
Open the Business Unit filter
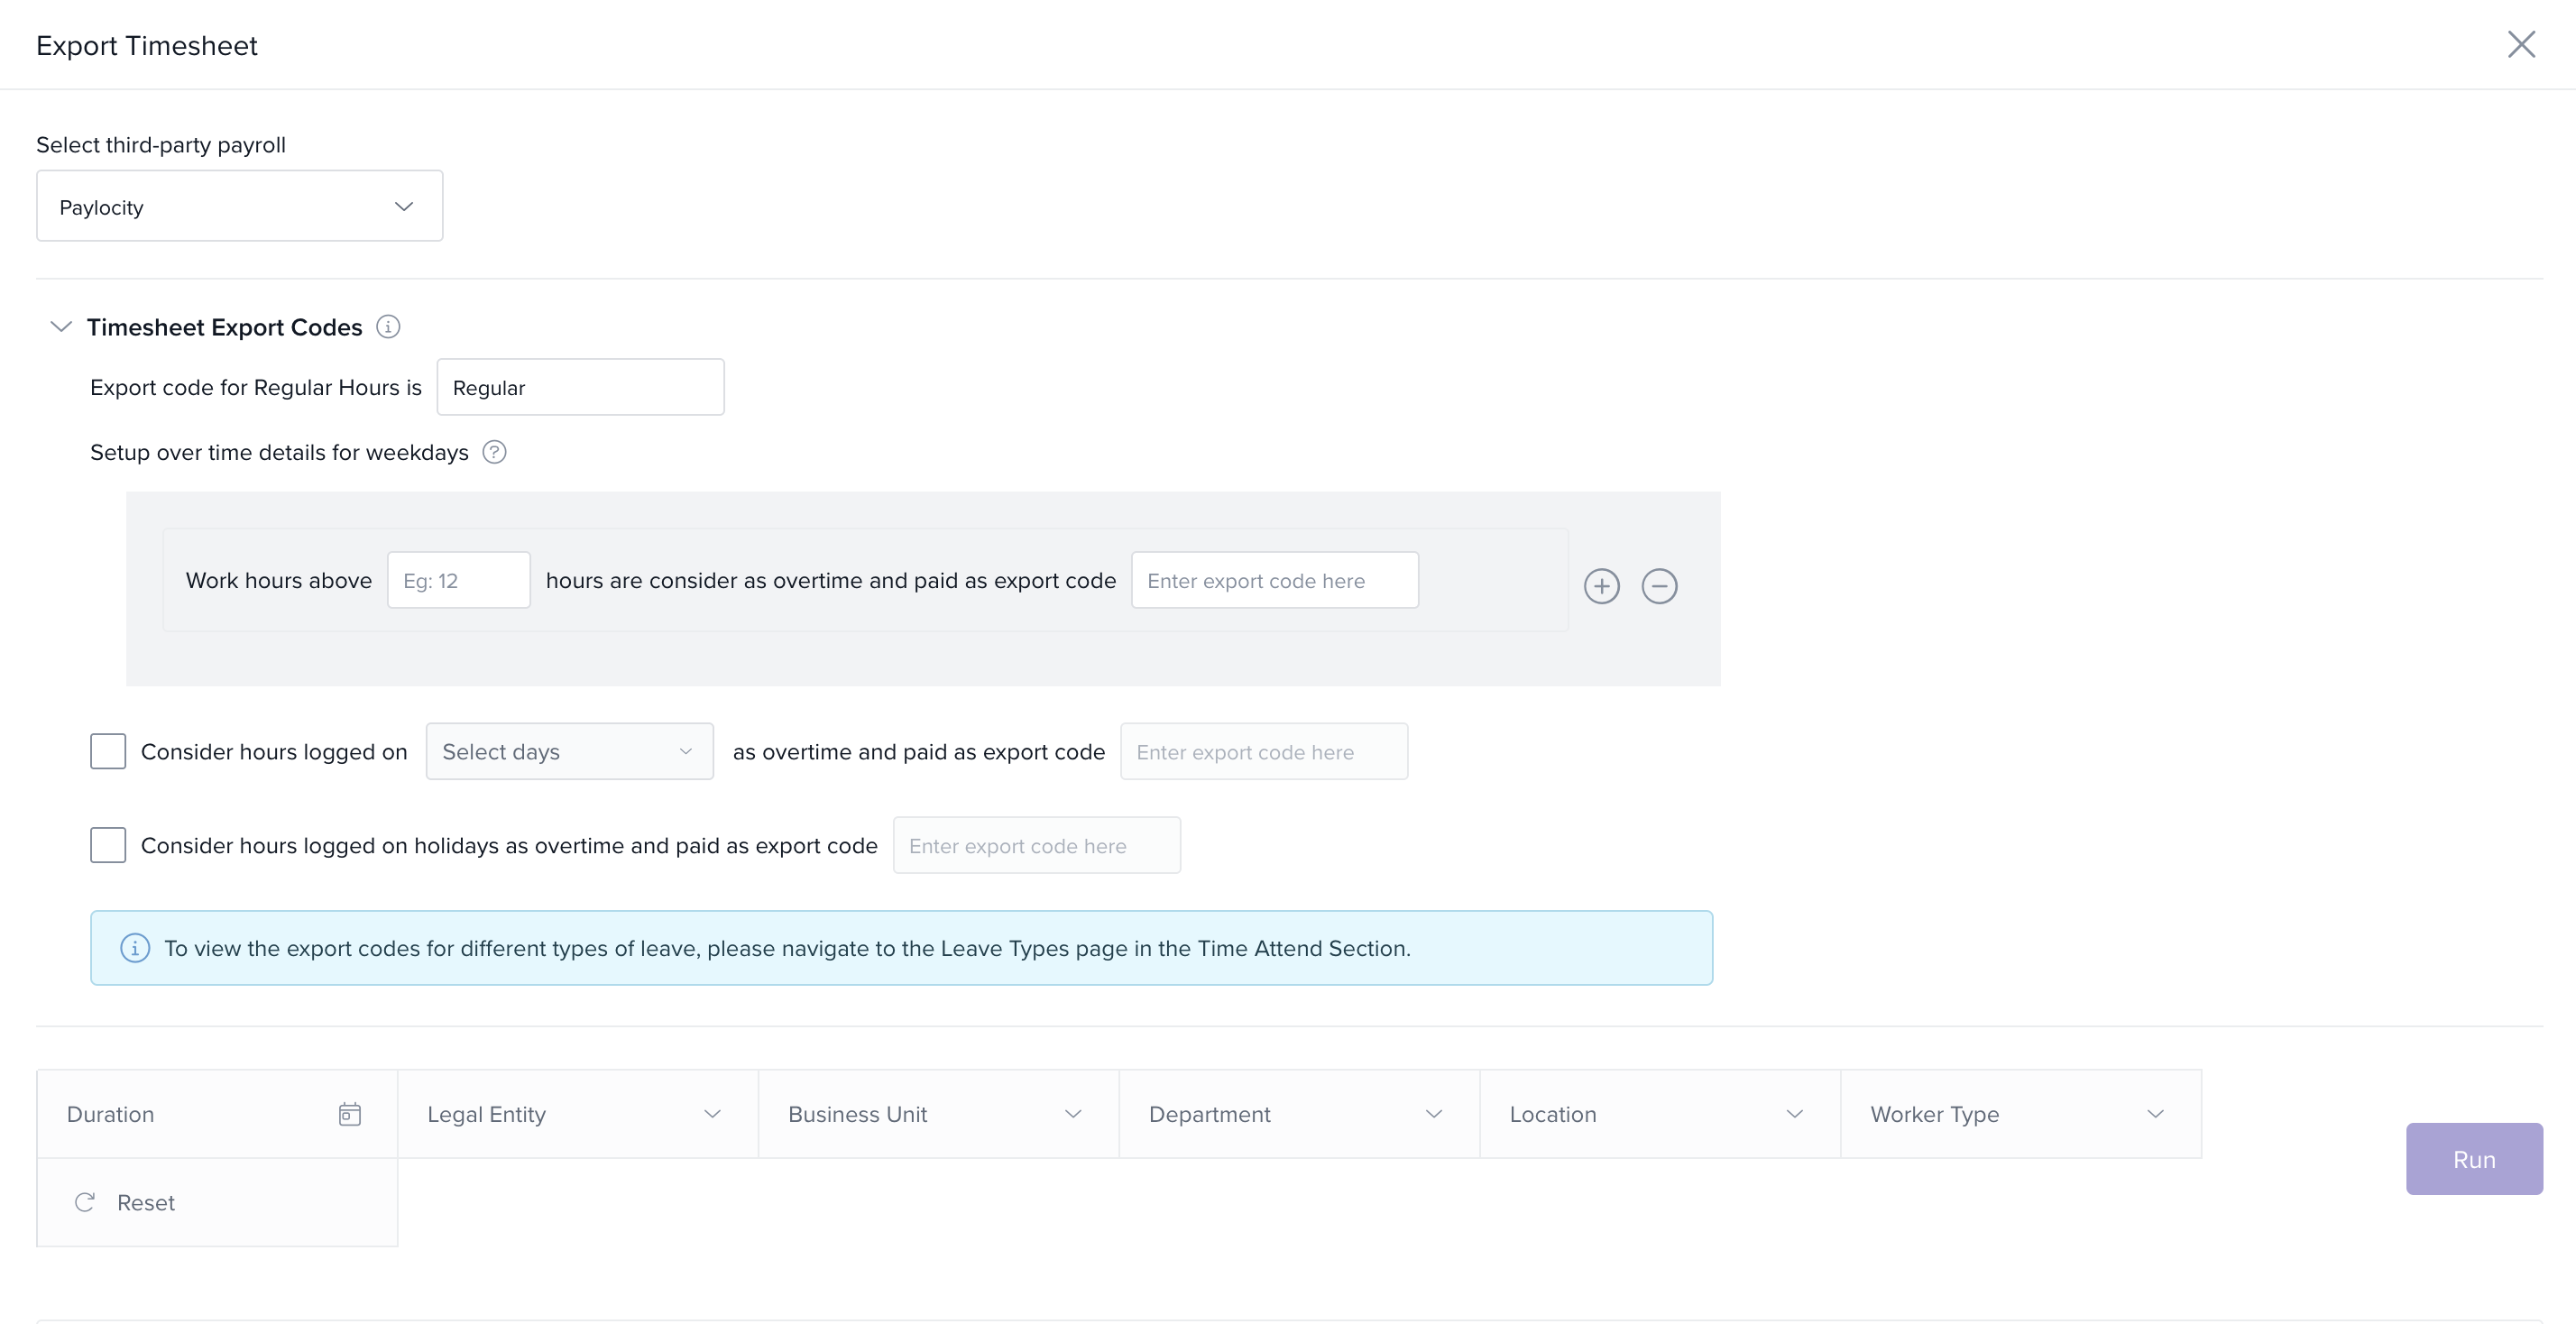[x=937, y=1114]
